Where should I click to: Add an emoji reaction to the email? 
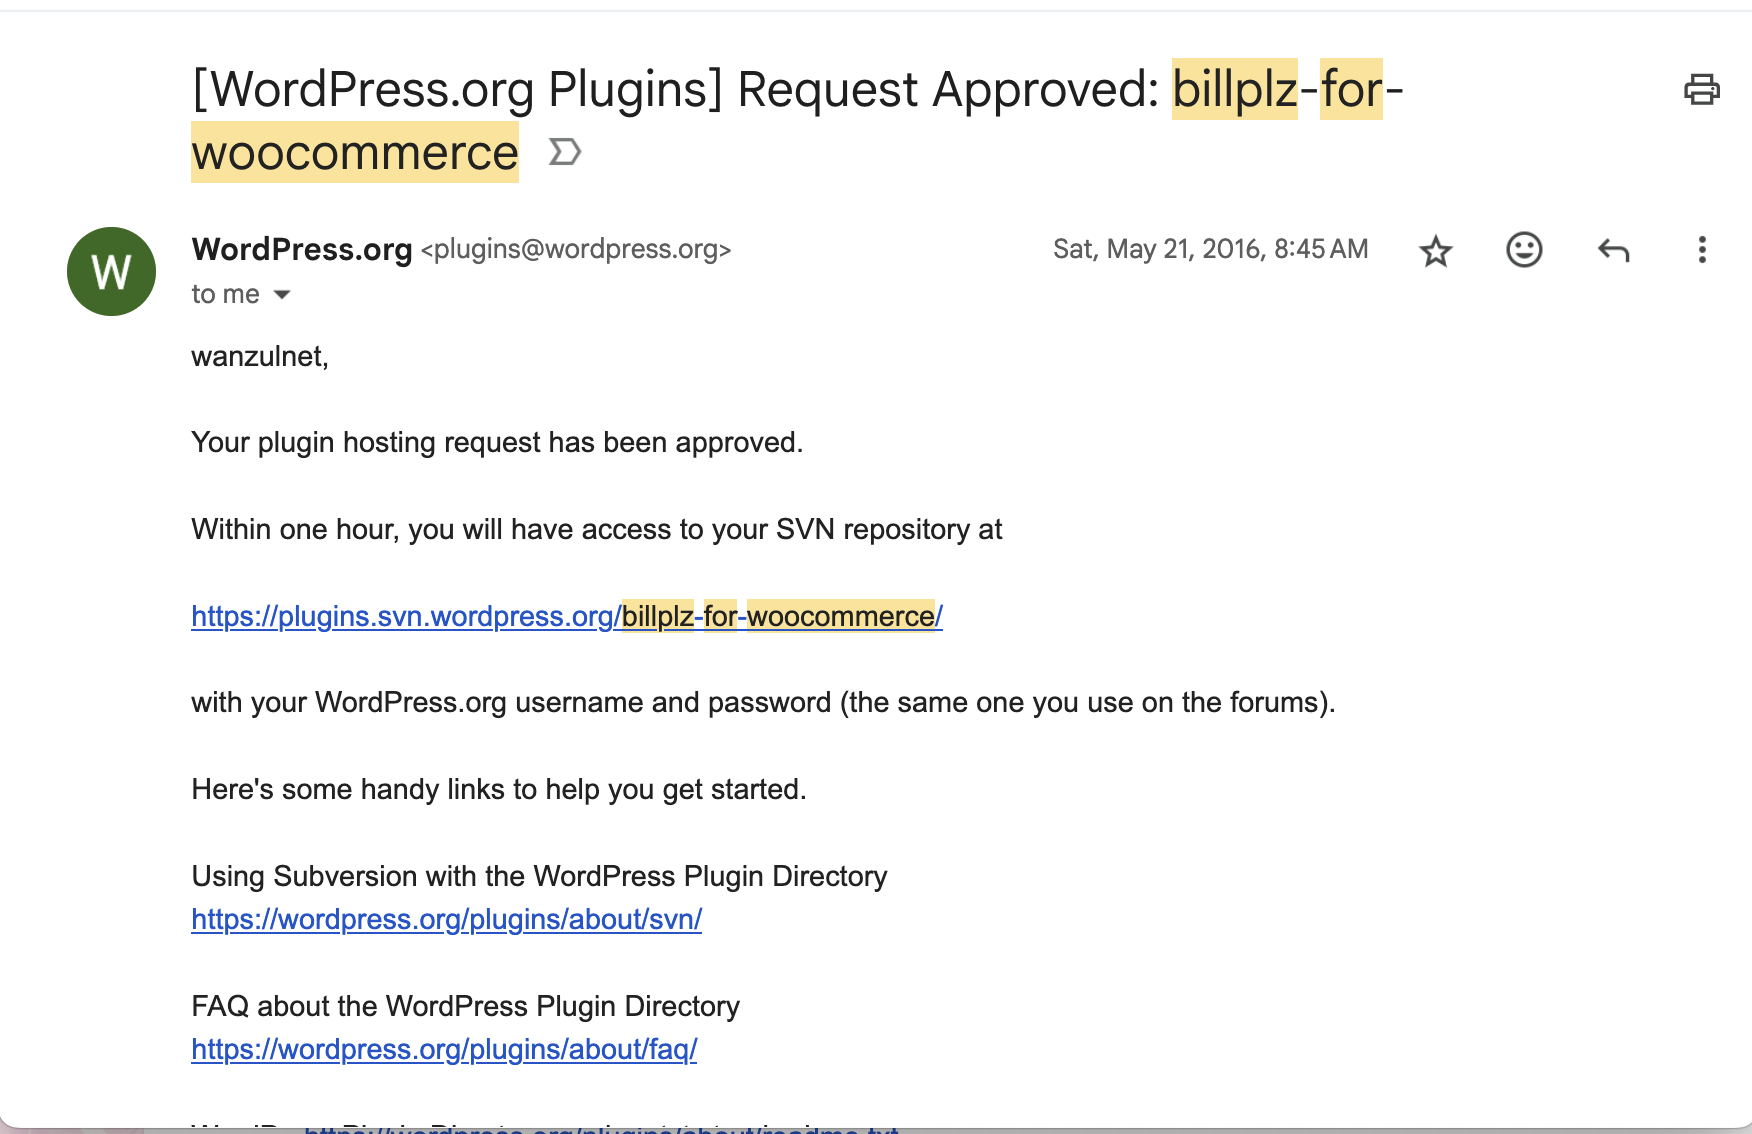tap(1524, 249)
